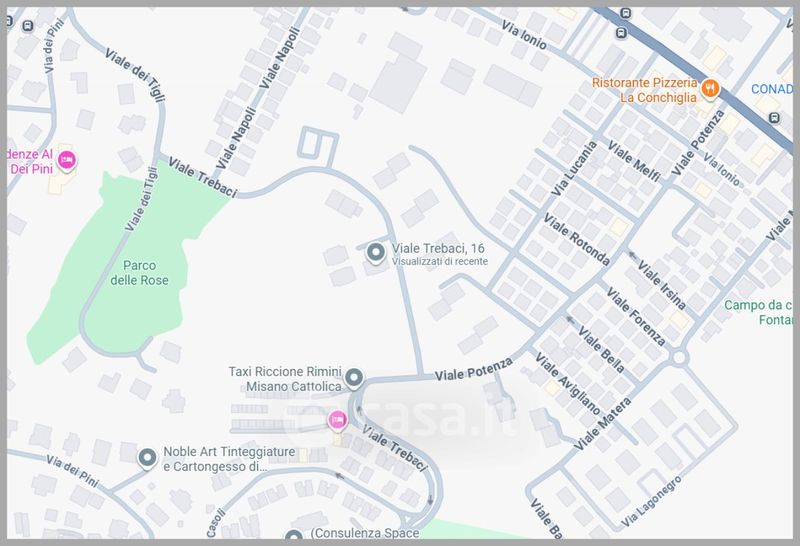
Task: Open the Noble Art Tinteggiature pin
Action: click(x=148, y=459)
